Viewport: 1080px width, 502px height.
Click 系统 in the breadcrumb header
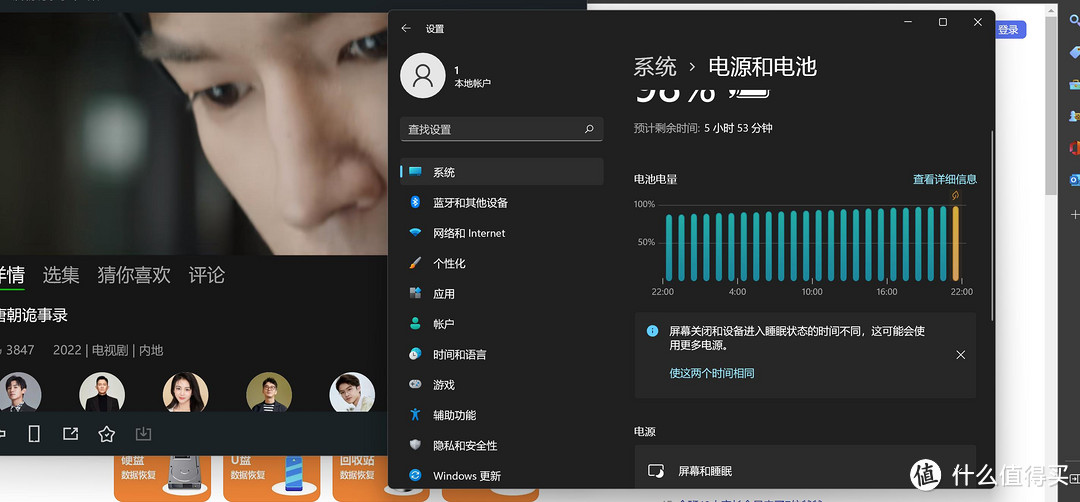click(x=654, y=67)
